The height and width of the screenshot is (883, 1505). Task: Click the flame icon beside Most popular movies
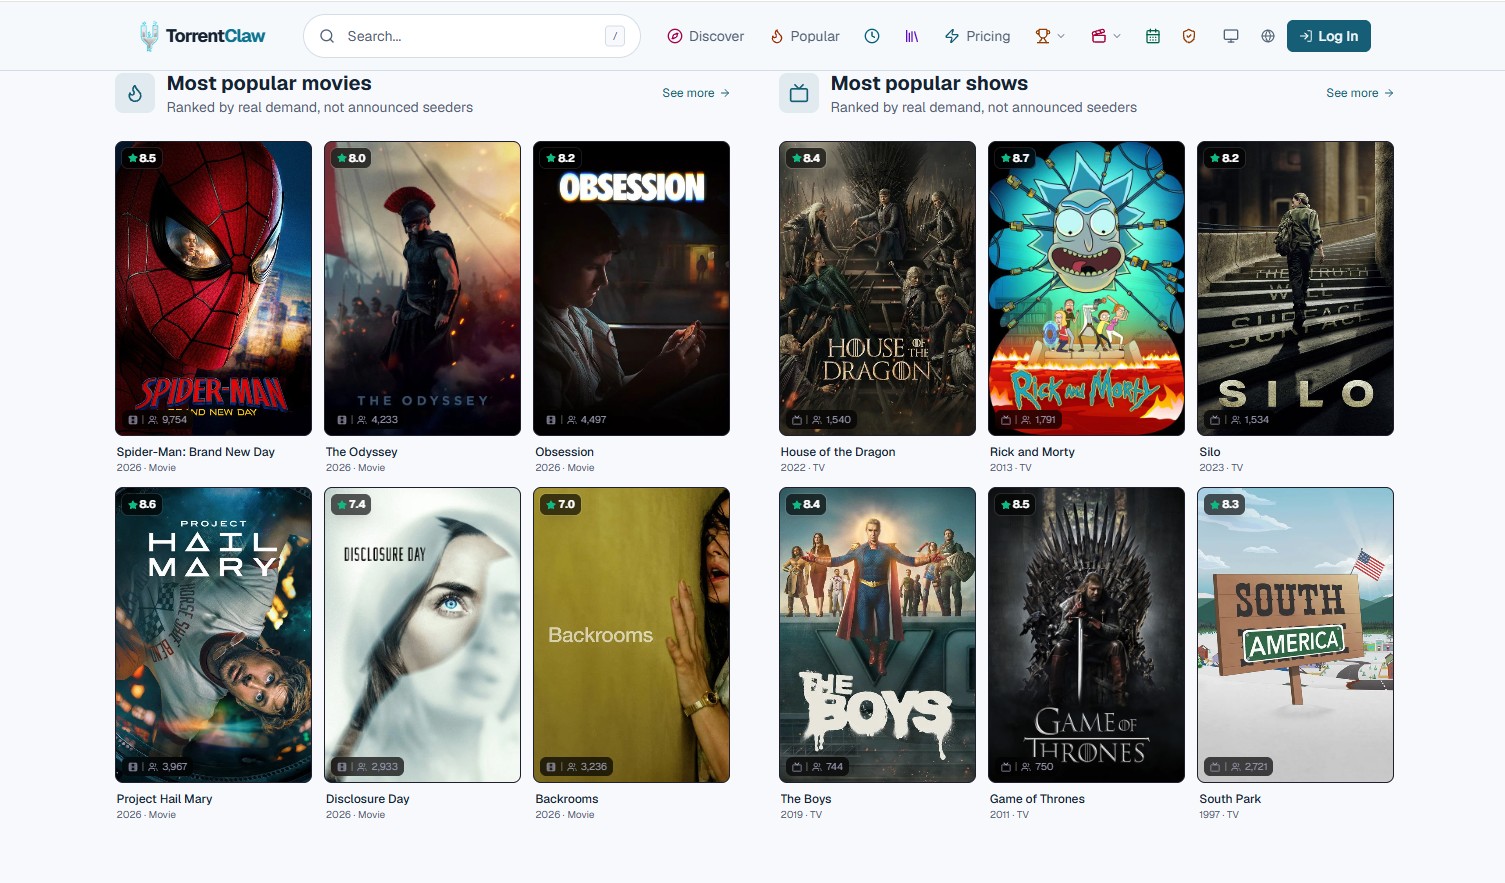[x=135, y=93]
